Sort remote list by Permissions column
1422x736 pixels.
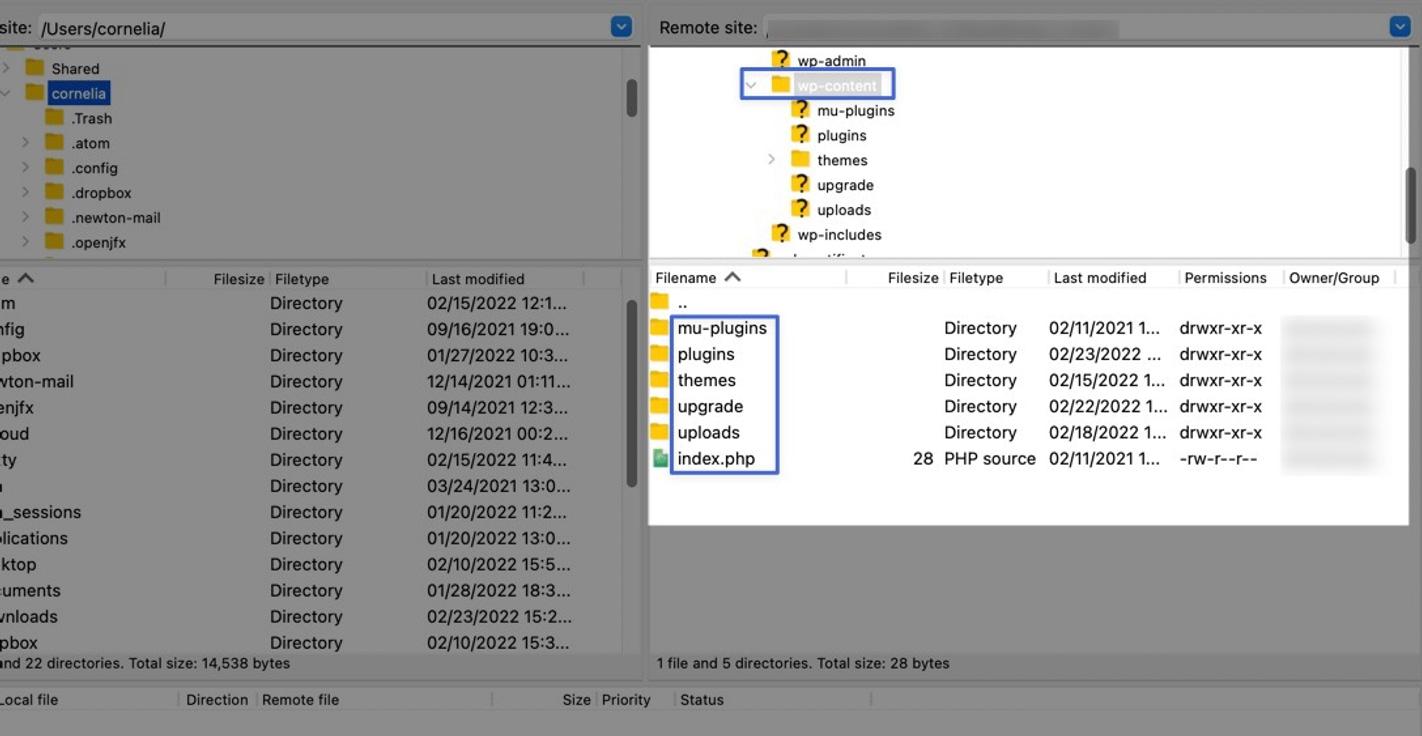(1225, 278)
